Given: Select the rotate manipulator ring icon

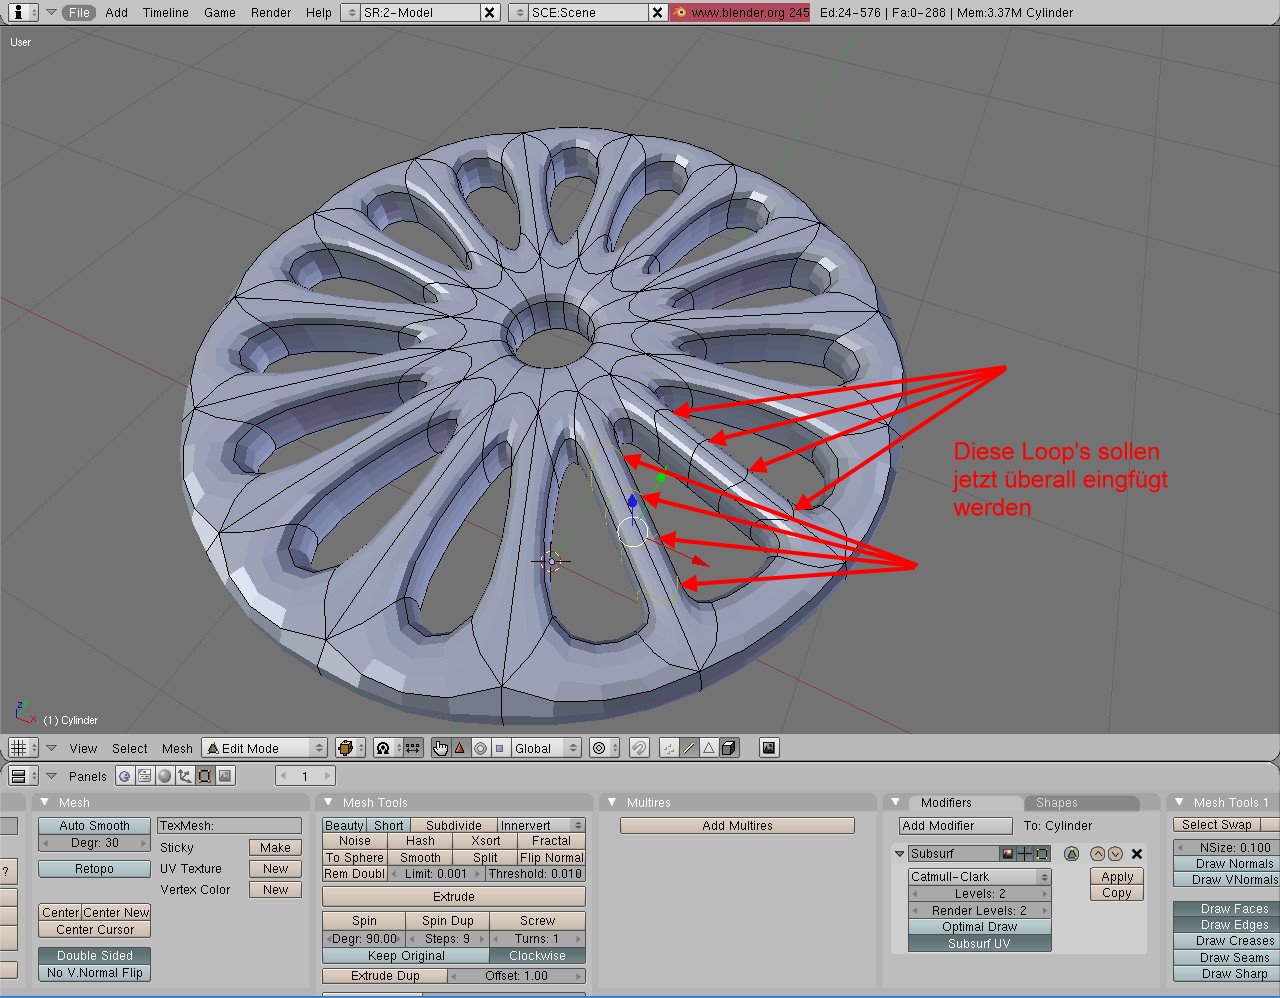Looking at the screenshot, I should point(480,748).
